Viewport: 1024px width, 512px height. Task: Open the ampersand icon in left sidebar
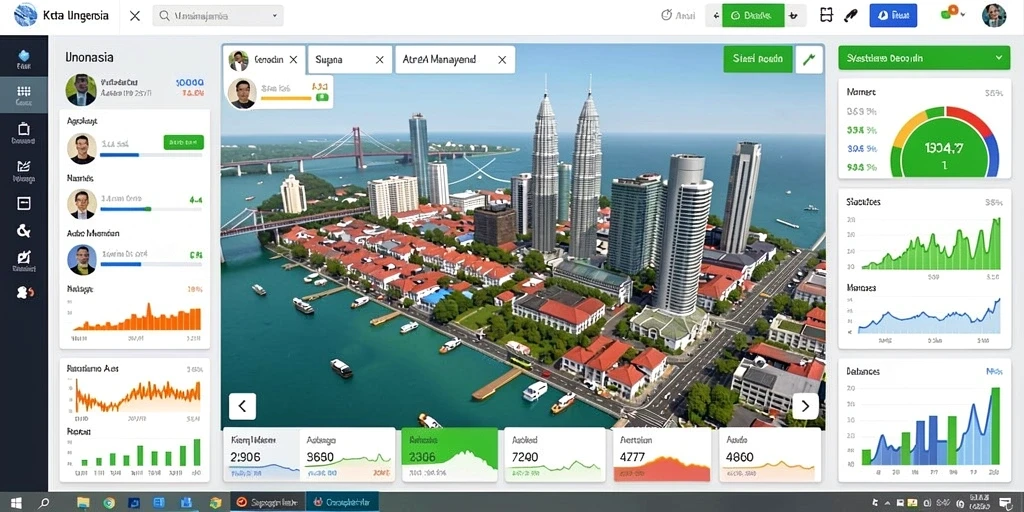point(24,231)
